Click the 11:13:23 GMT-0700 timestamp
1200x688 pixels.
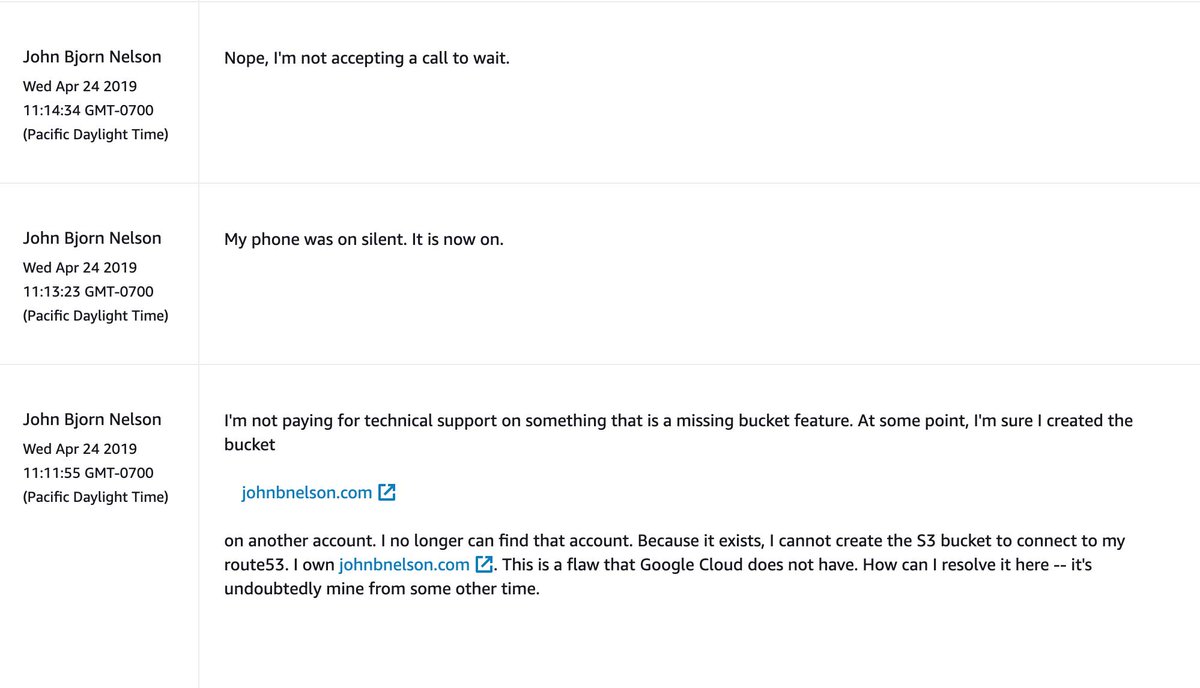(x=88, y=291)
